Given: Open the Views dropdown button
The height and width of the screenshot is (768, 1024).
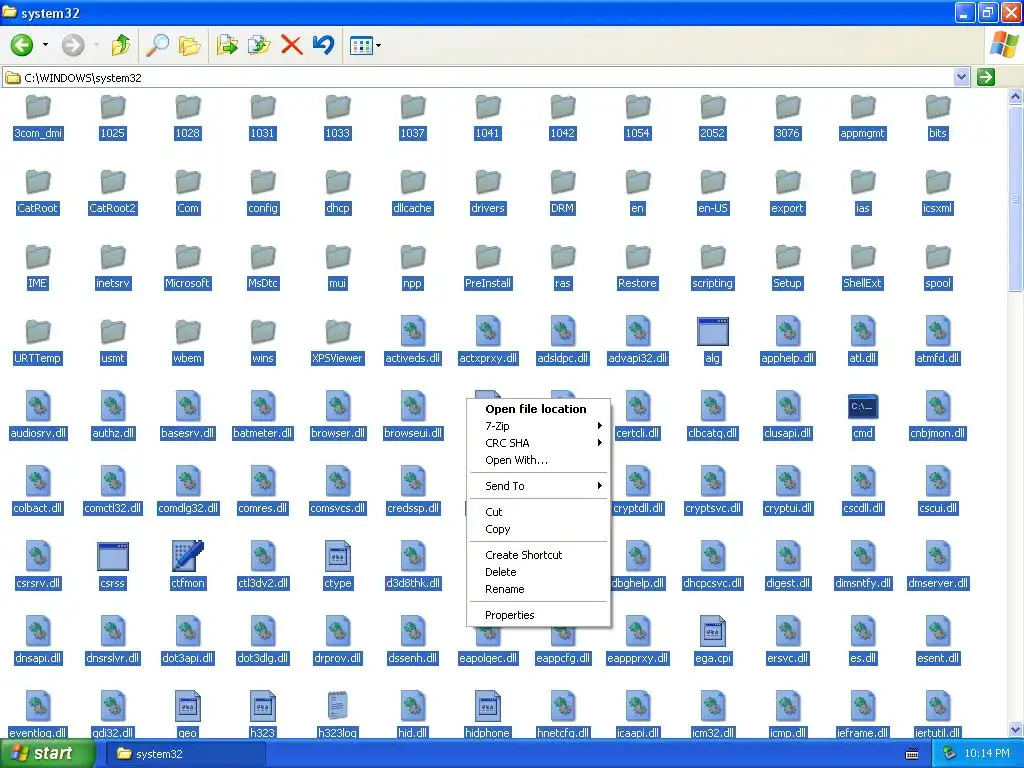Looking at the screenshot, I should click(365, 45).
